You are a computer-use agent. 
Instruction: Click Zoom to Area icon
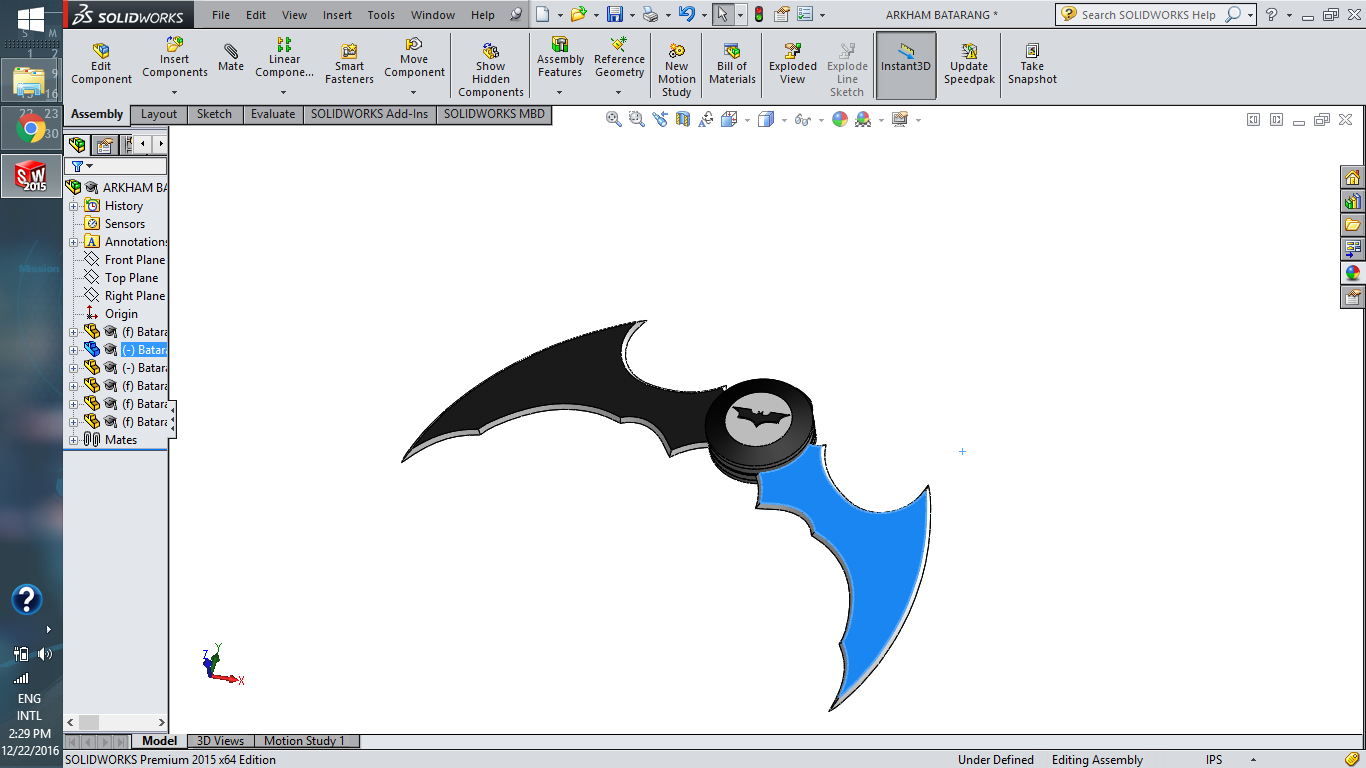coord(637,119)
